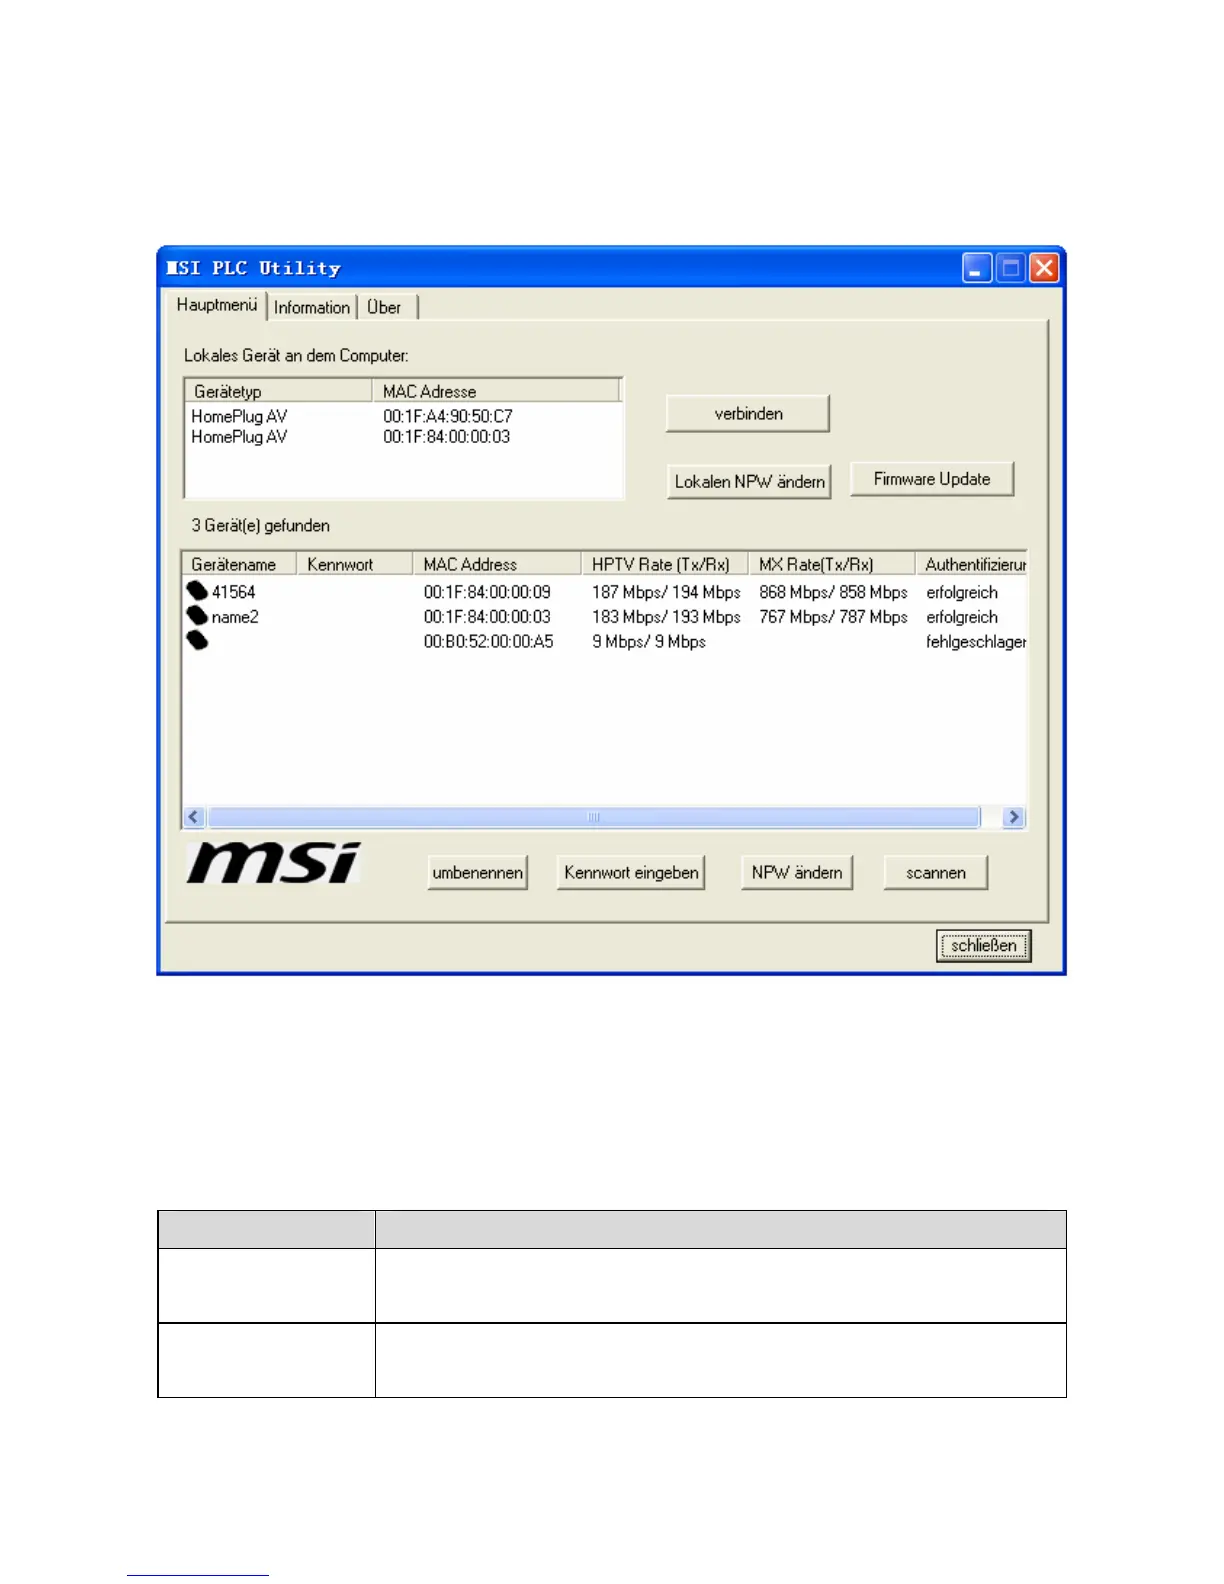Sort by Authentifizierung column header
1224x1584 pixels.
click(x=972, y=564)
